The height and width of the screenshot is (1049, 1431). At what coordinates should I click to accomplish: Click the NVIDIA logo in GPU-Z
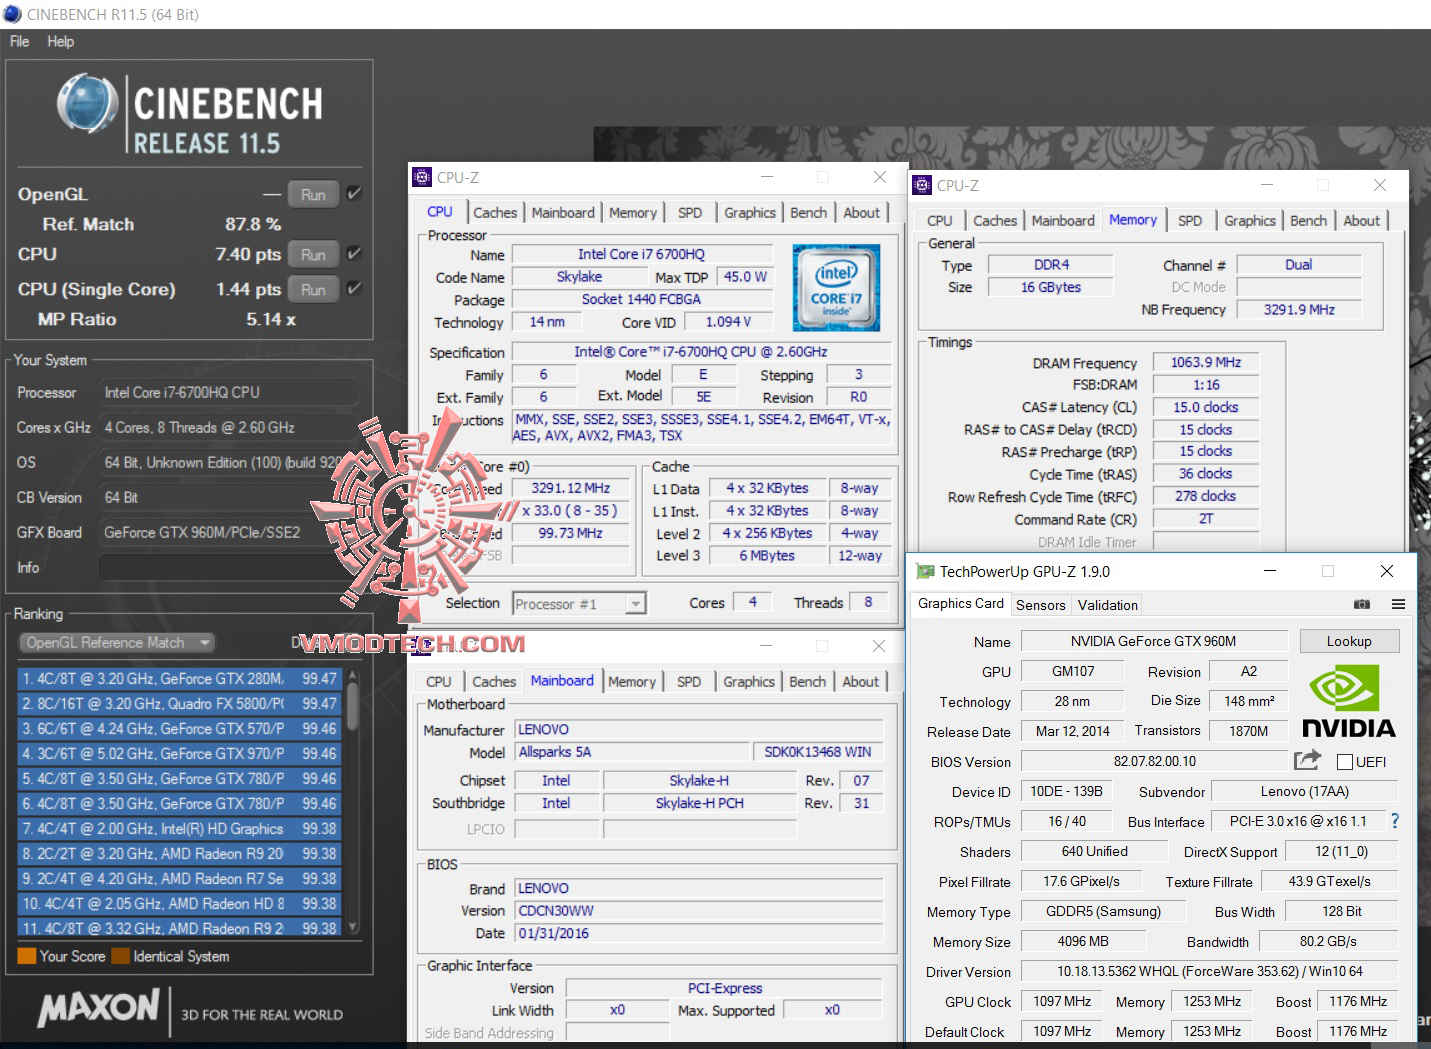pyautogui.click(x=1349, y=700)
